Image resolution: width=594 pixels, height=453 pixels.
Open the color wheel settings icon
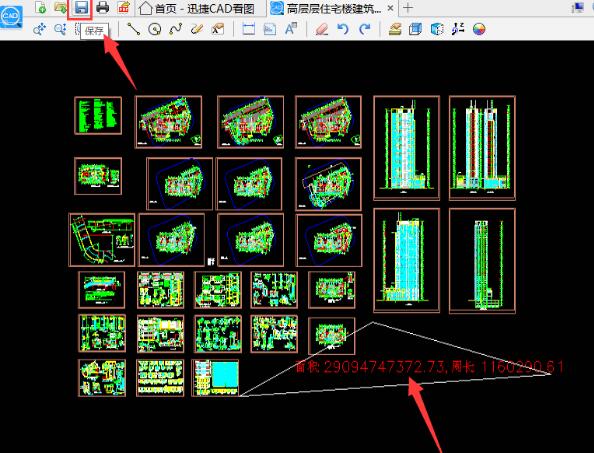tap(479, 29)
